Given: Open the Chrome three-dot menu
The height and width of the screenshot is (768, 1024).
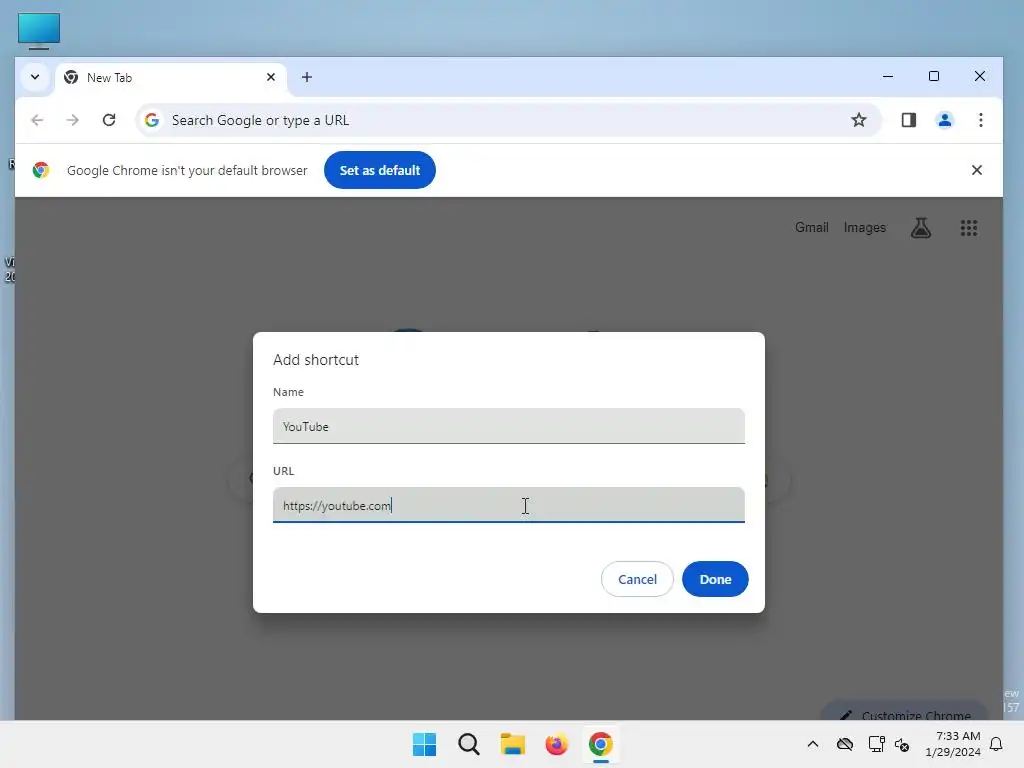Looking at the screenshot, I should [x=980, y=120].
